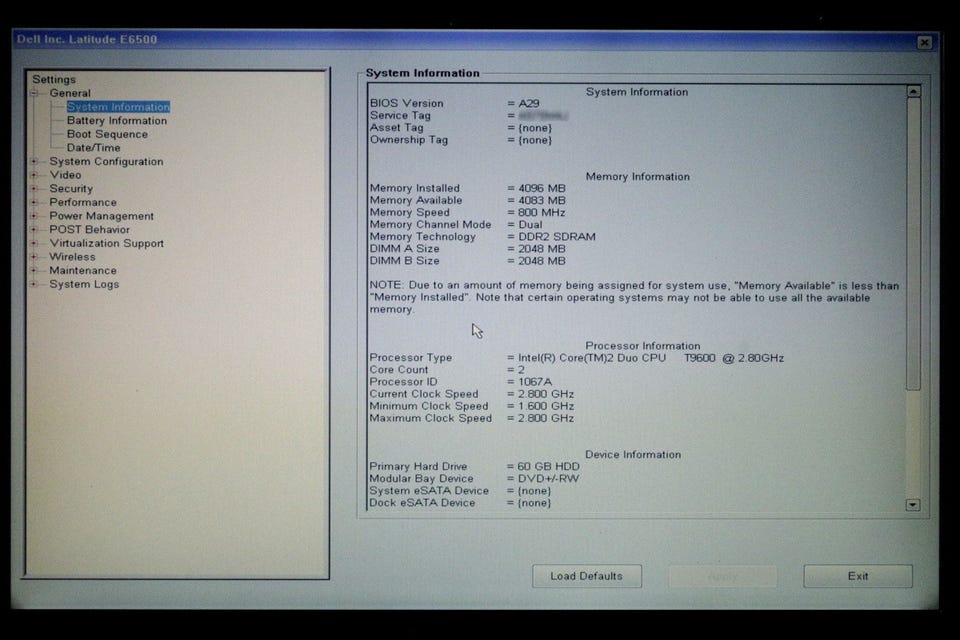Collapse the General tree node
Image resolution: width=960 pixels, height=640 pixels.
pyautogui.click(x=36, y=93)
